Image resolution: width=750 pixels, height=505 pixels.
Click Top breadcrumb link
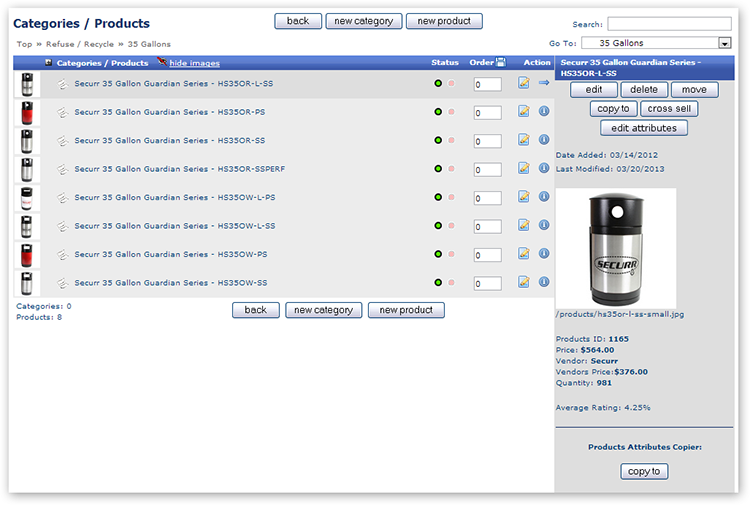[x=24, y=44]
